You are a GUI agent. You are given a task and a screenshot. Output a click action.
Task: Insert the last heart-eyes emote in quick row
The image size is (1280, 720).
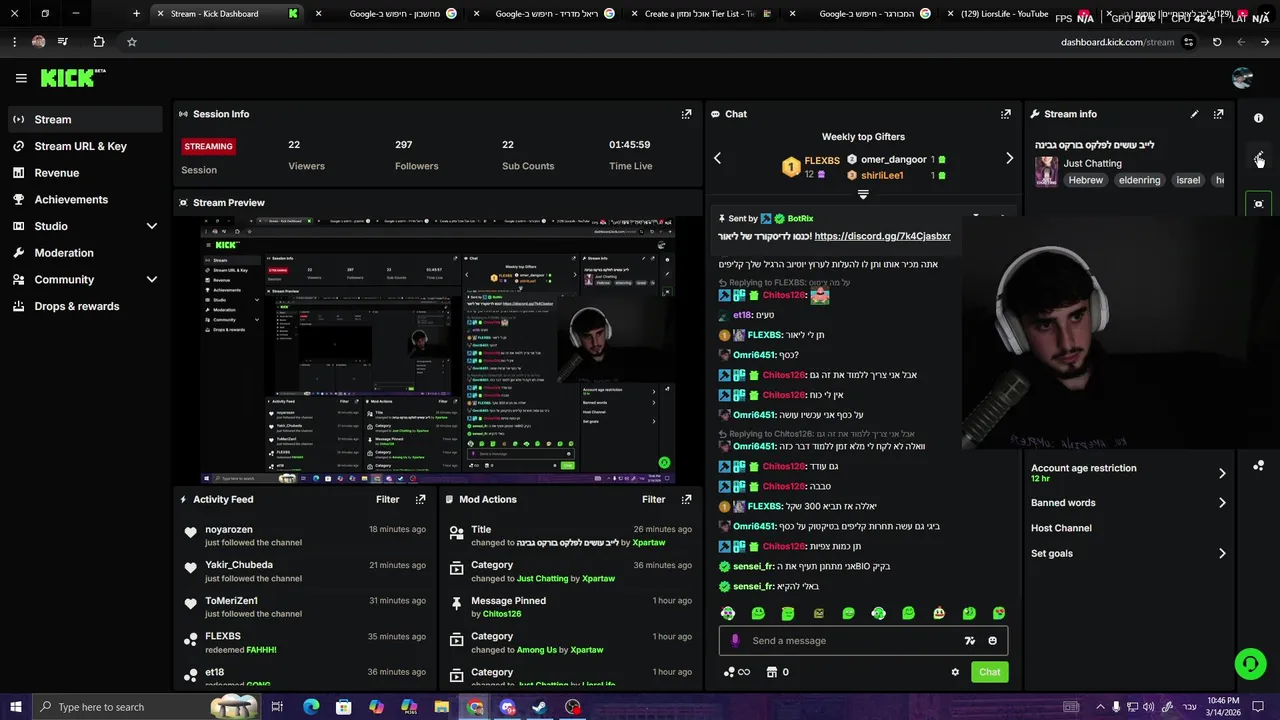[x=999, y=613]
